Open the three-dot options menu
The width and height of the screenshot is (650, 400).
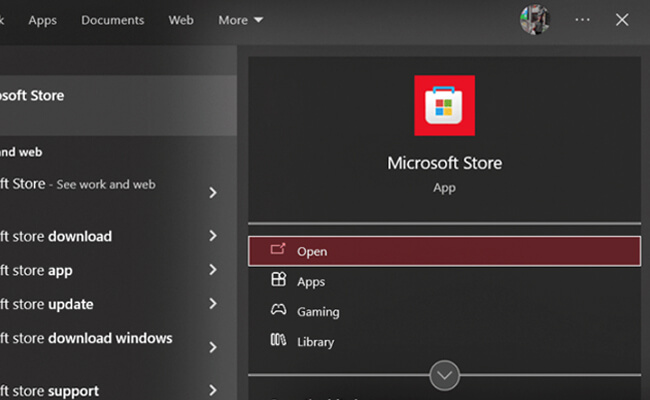pos(582,19)
